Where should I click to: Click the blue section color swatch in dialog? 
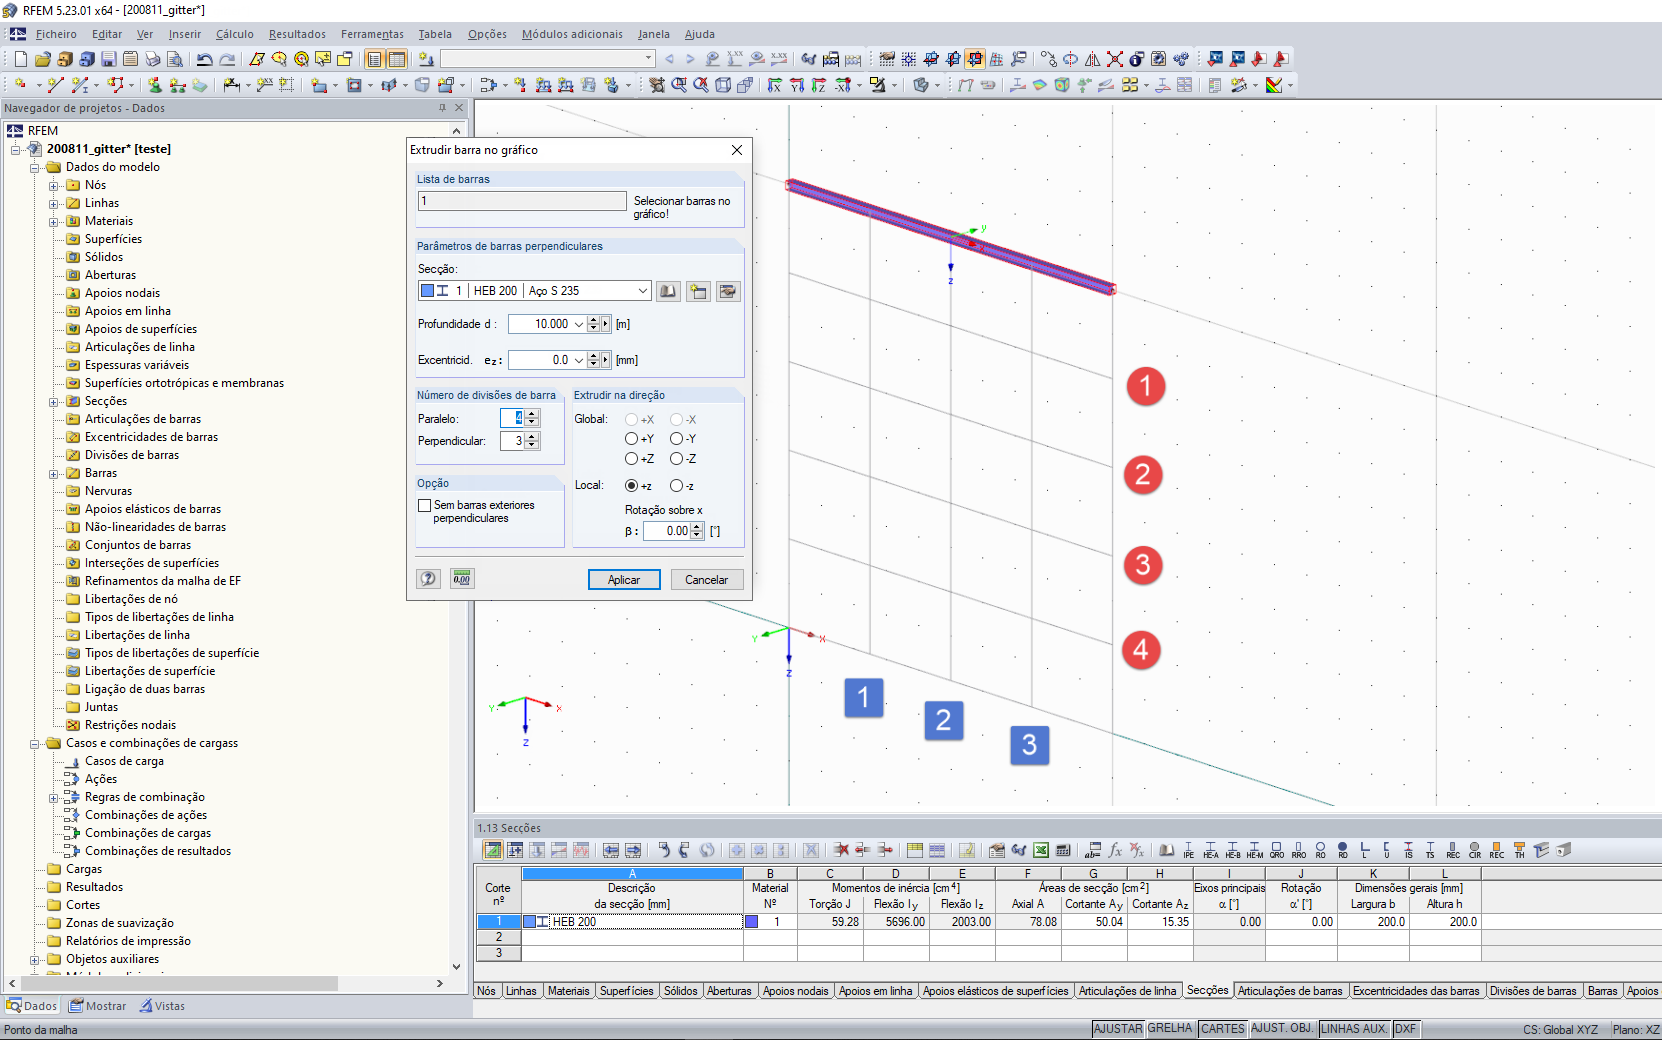[427, 291]
